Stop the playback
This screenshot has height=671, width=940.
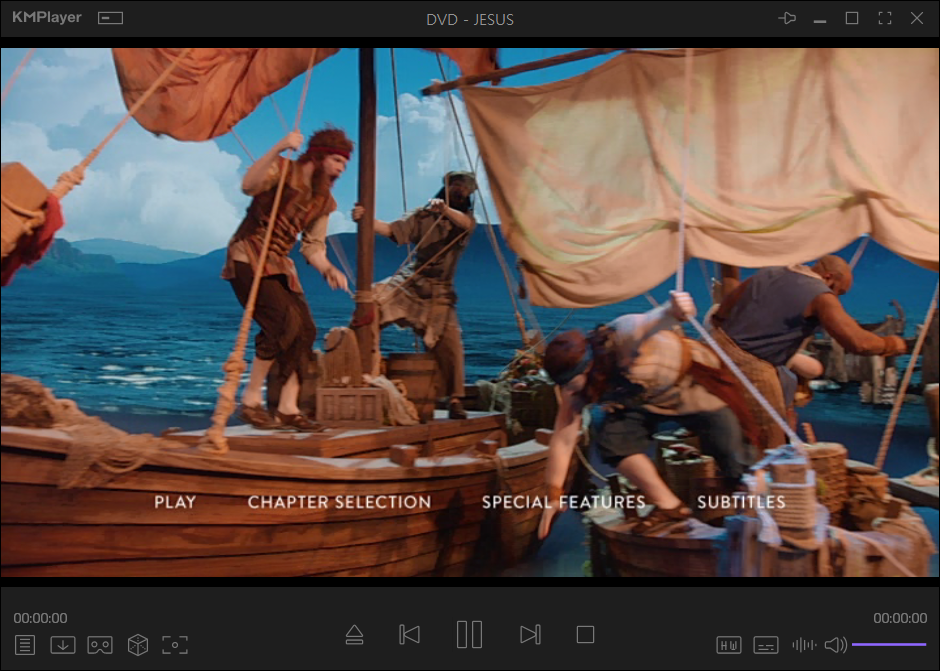[585, 634]
